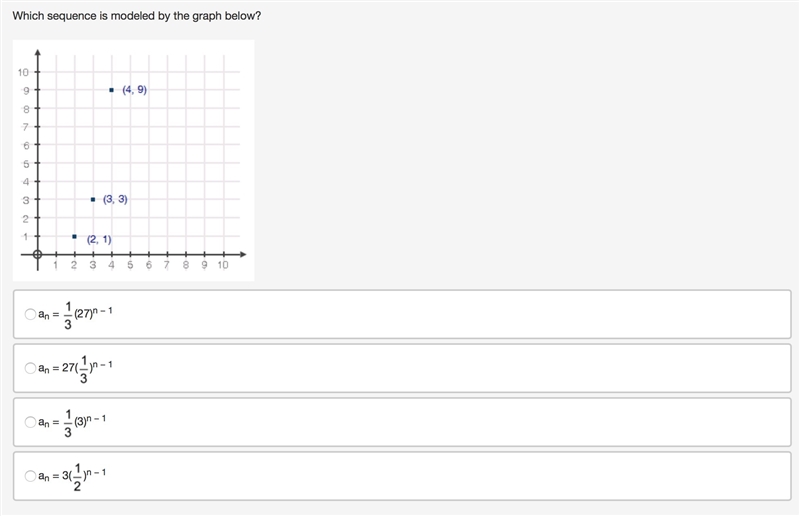
Task: Click the x-axis label 10
Action: tap(222, 265)
